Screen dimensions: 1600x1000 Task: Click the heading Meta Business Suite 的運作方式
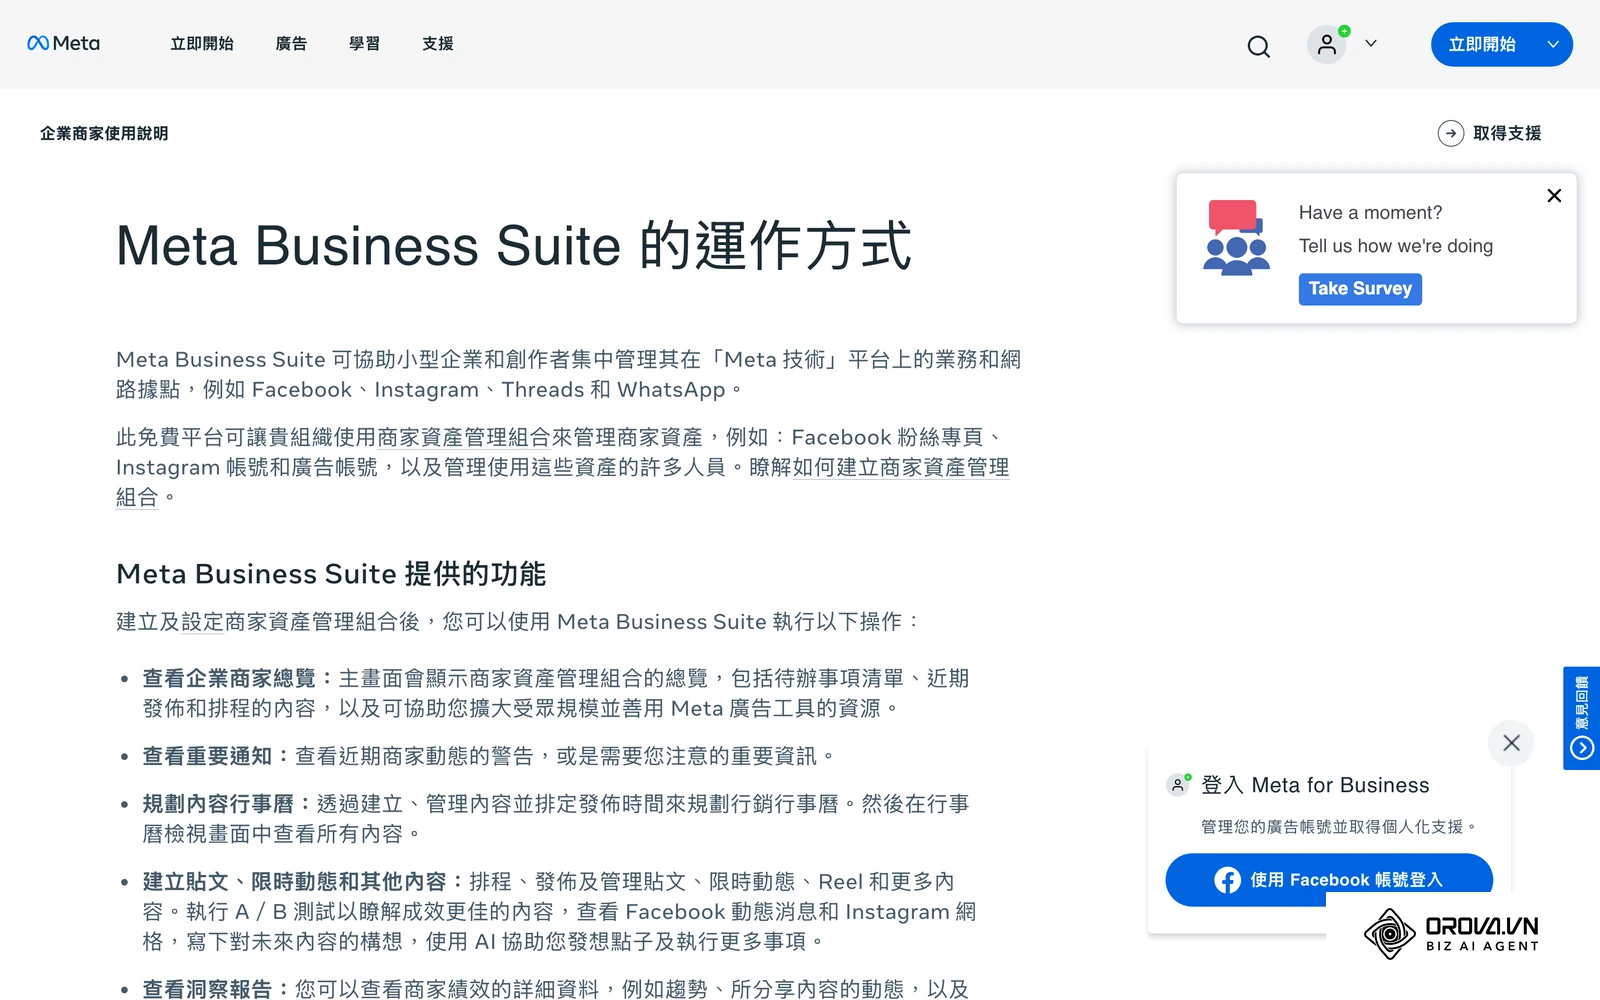pyautogui.click(x=514, y=246)
